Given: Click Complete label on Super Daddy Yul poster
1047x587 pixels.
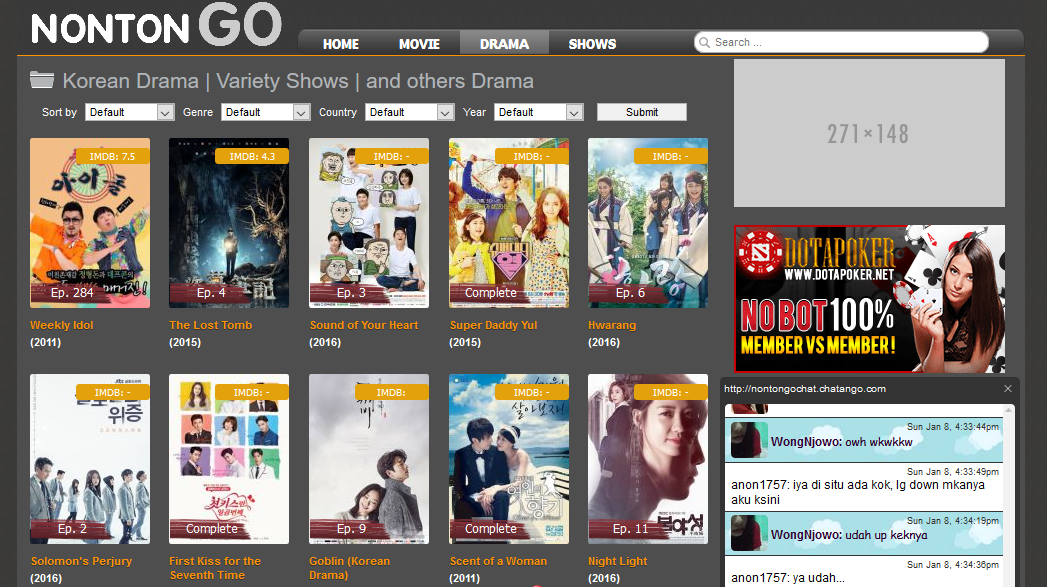Looking at the screenshot, I should click(491, 292).
